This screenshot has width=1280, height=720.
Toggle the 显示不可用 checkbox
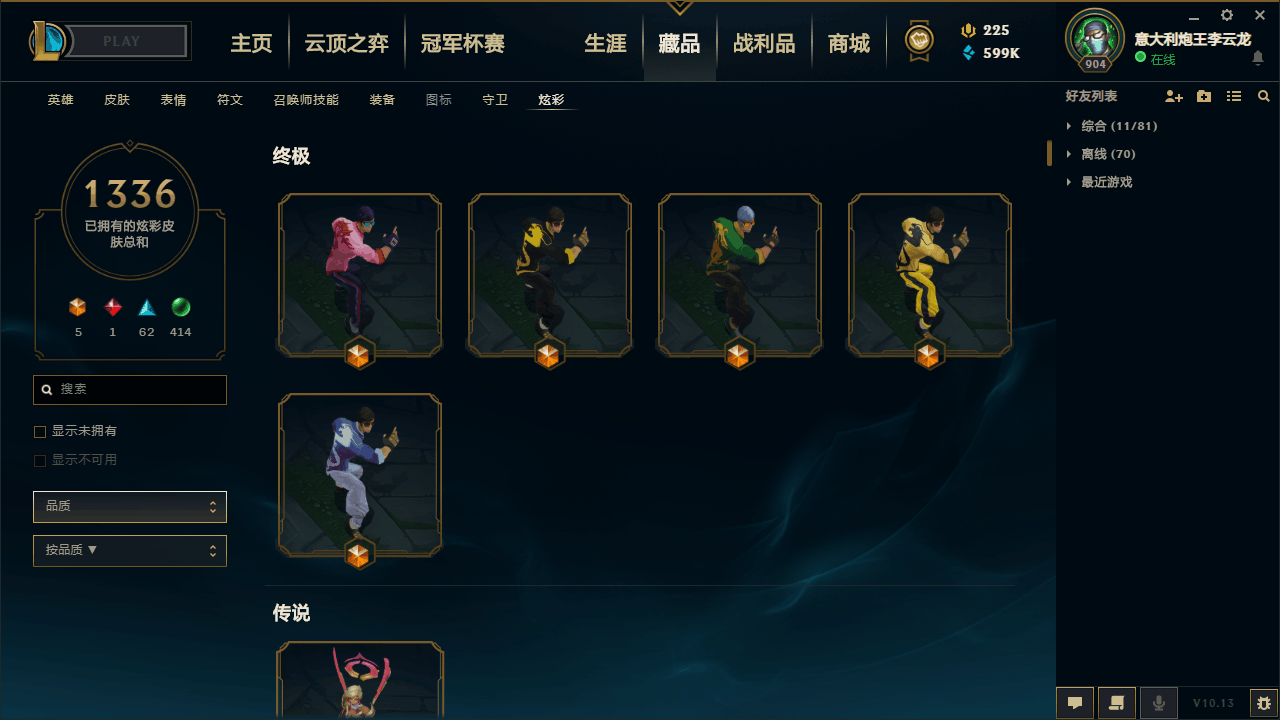40,461
